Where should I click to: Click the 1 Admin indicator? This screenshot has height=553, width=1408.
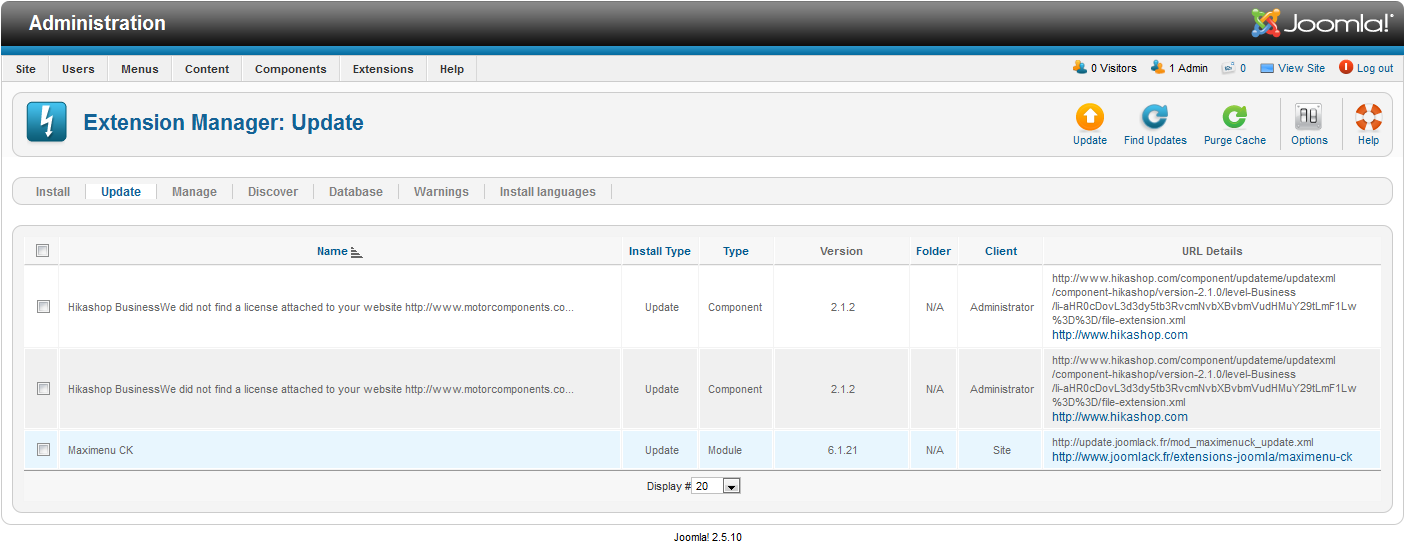pos(1179,68)
